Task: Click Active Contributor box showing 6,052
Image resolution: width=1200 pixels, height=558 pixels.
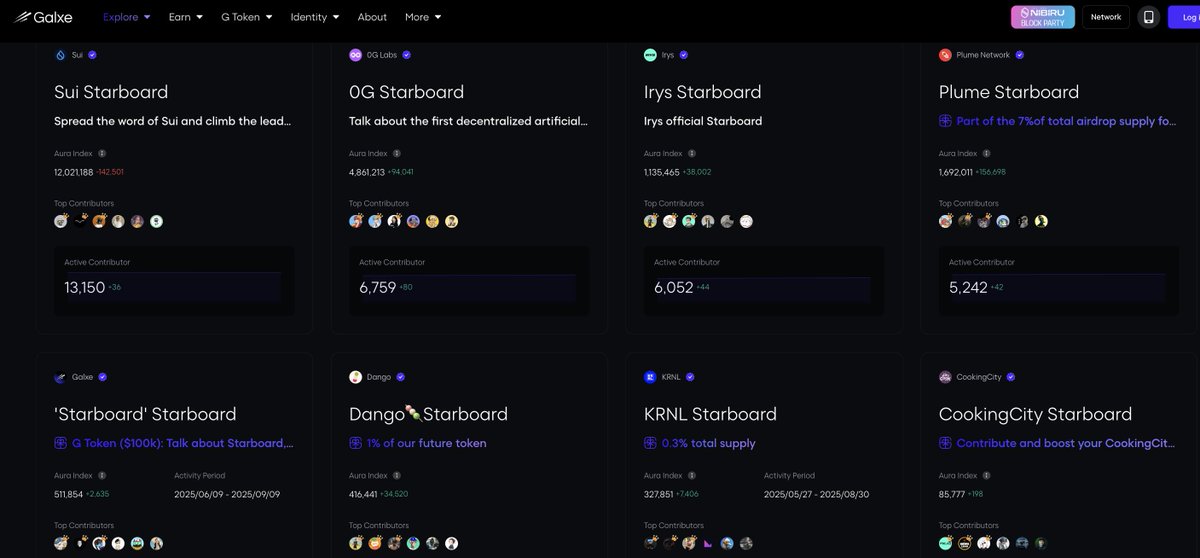Action: 764,280
